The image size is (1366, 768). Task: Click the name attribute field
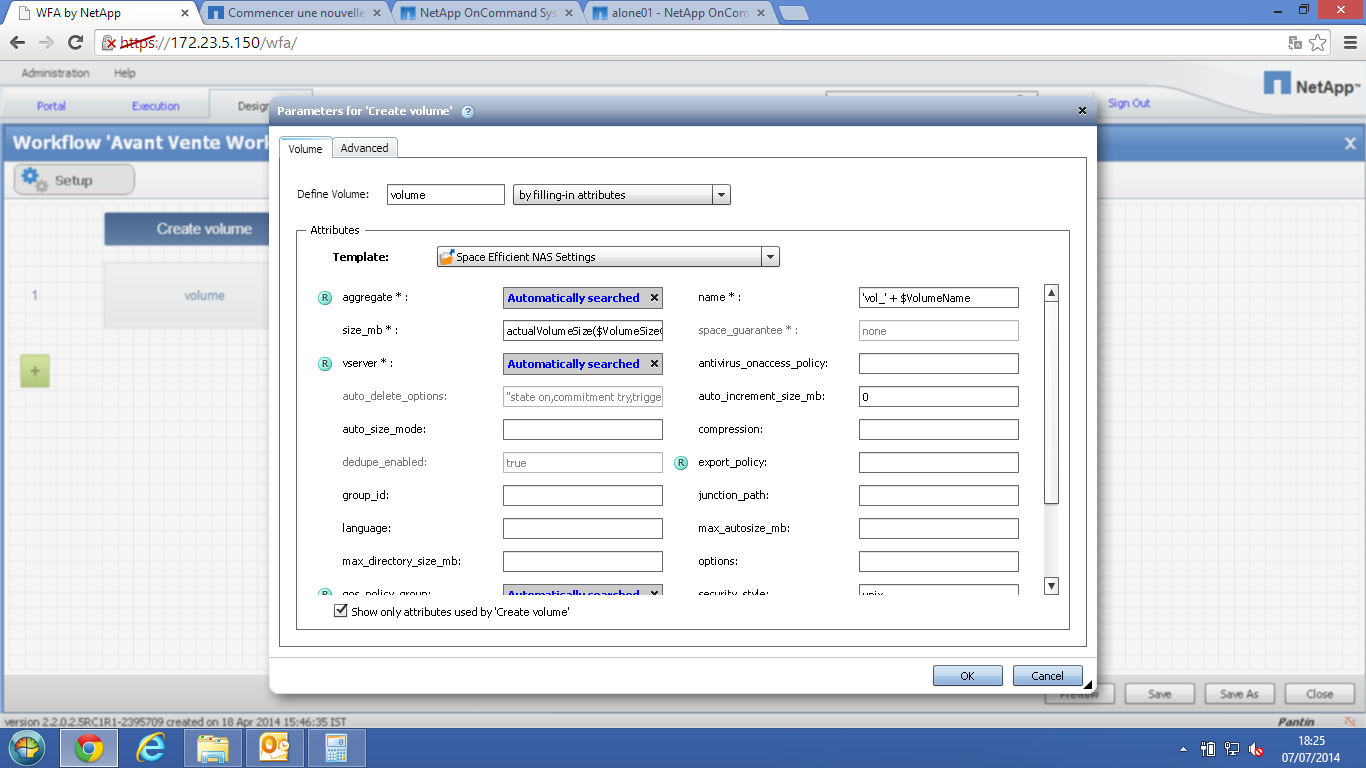[939, 298]
